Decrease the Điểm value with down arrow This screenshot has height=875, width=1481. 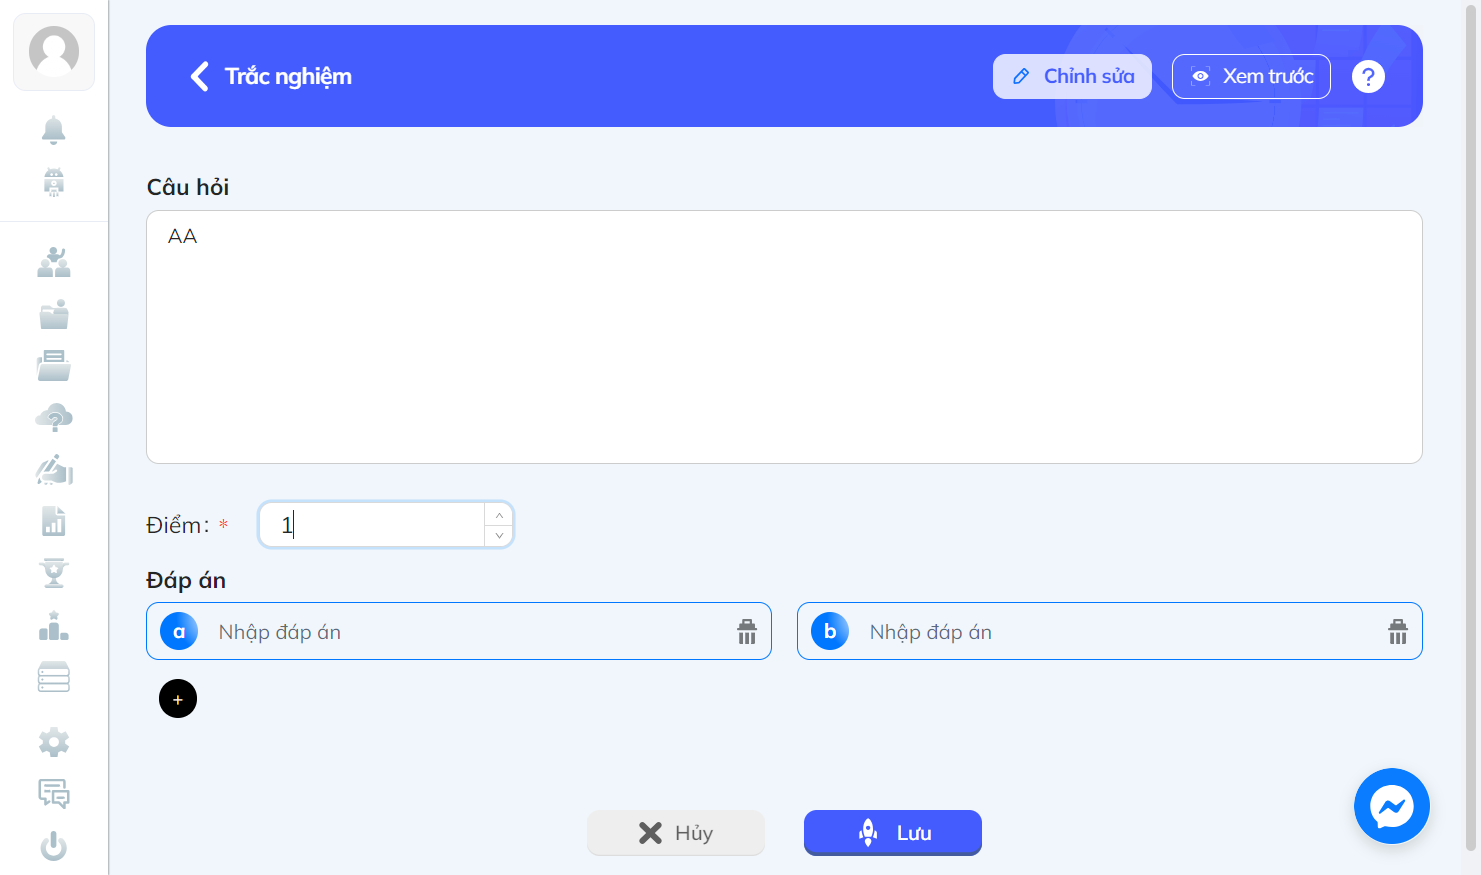(499, 536)
